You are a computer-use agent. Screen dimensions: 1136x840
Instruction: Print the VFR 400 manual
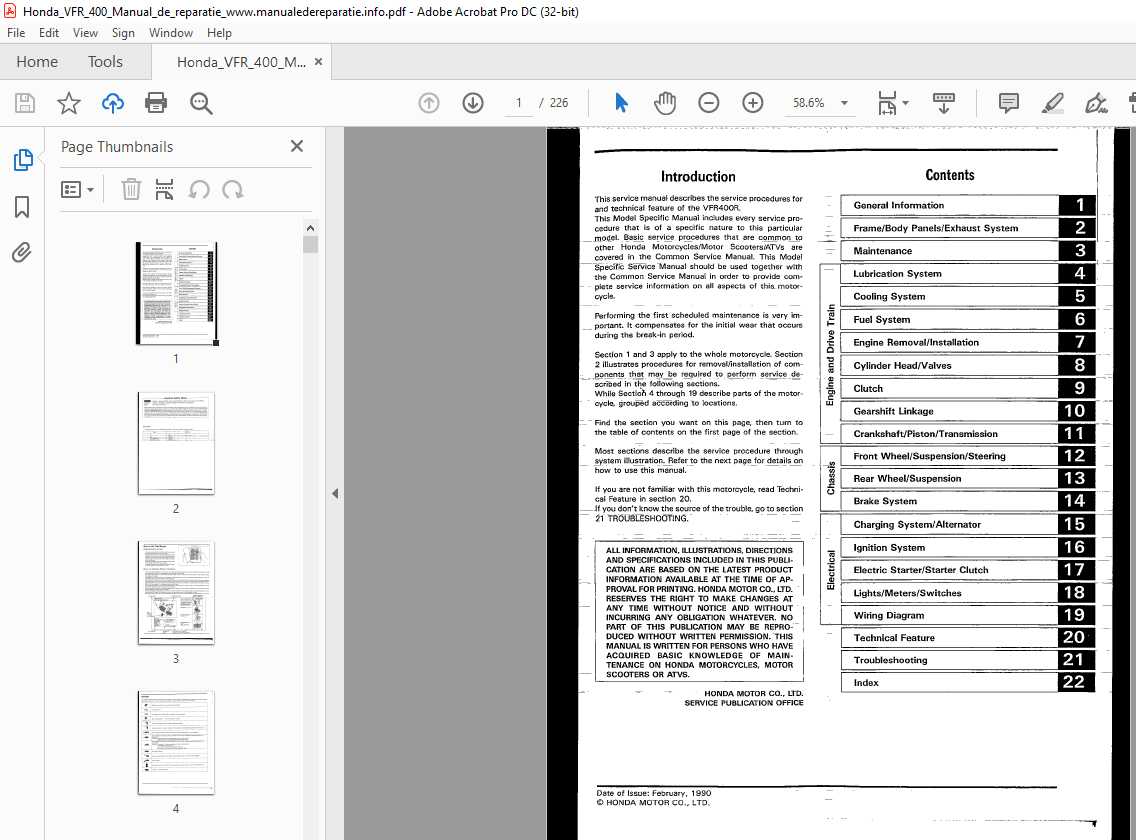click(157, 103)
